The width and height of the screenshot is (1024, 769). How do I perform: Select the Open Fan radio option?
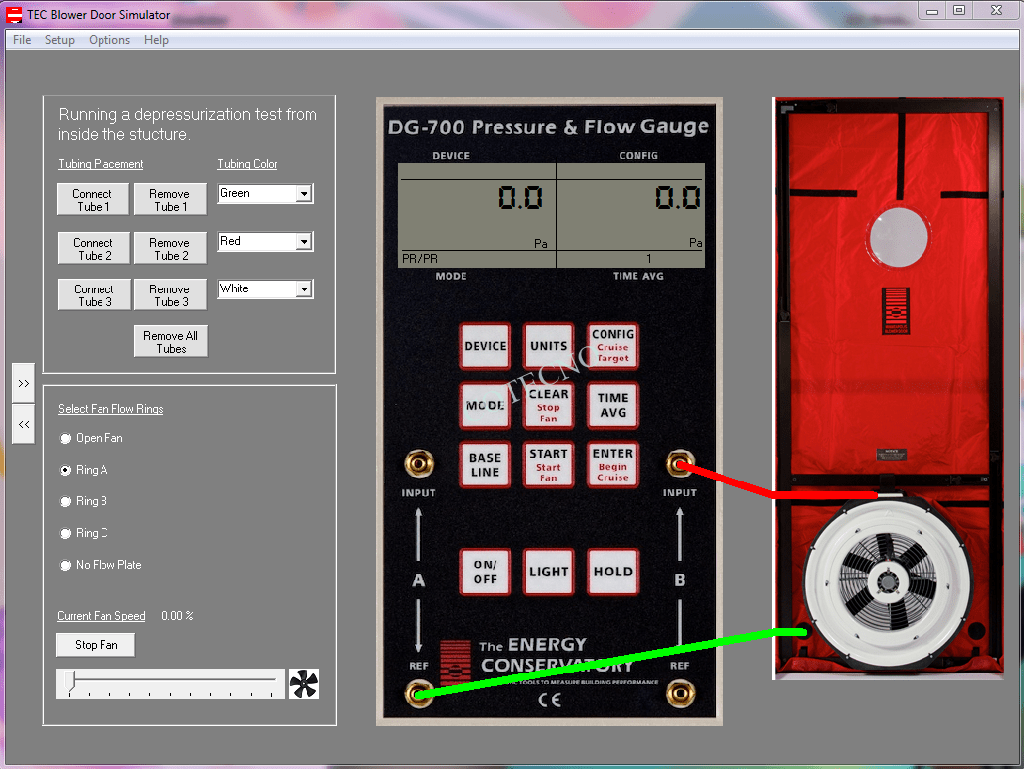(66, 438)
